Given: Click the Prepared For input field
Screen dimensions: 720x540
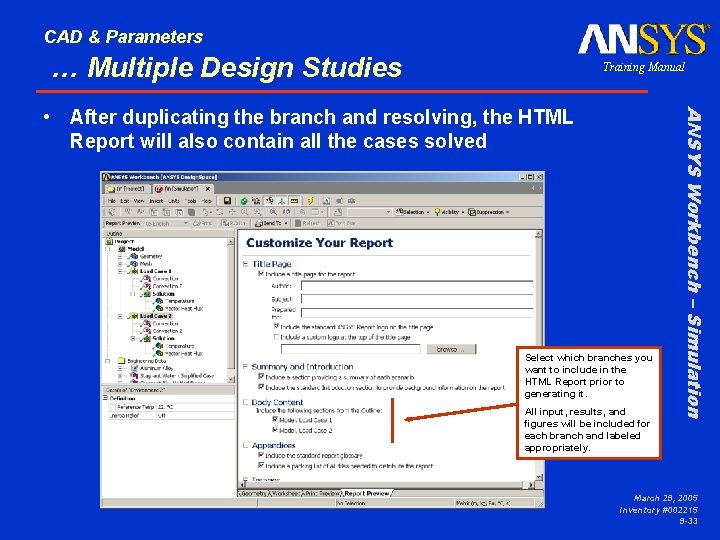Looking at the screenshot, I should click(x=417, y=313).
